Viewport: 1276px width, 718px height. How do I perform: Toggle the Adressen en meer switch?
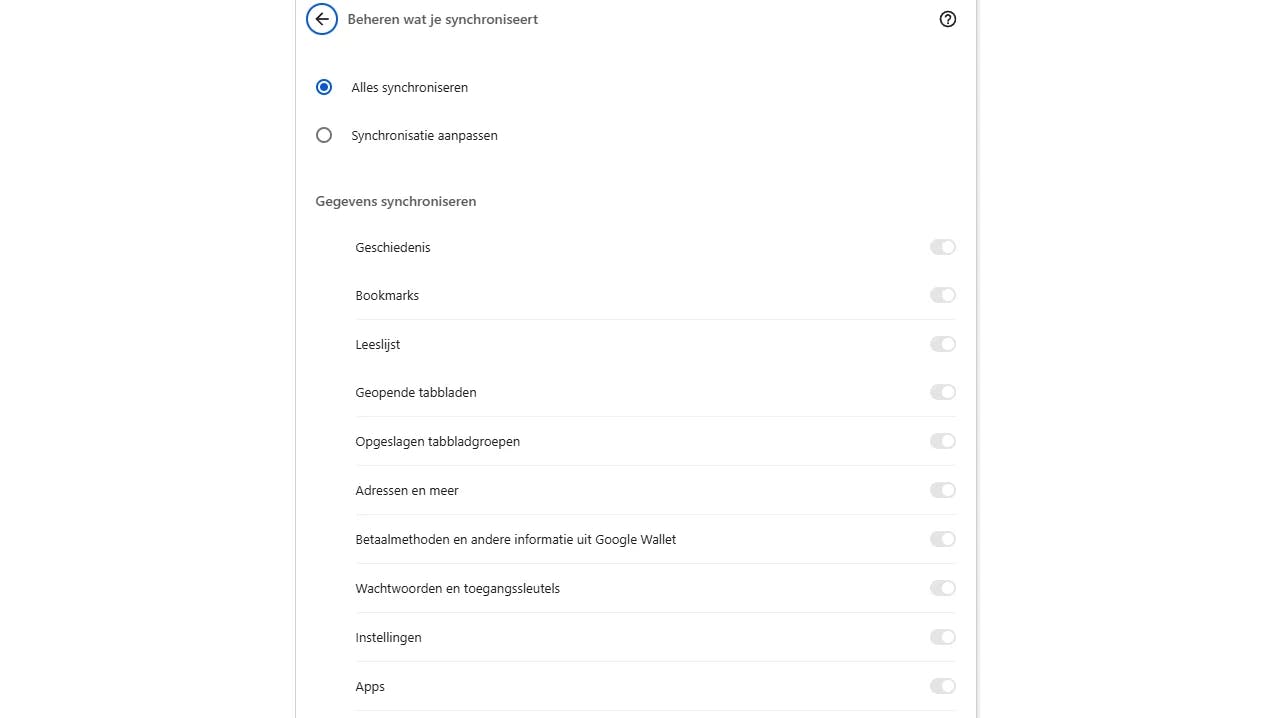click(x=942, y=490)
